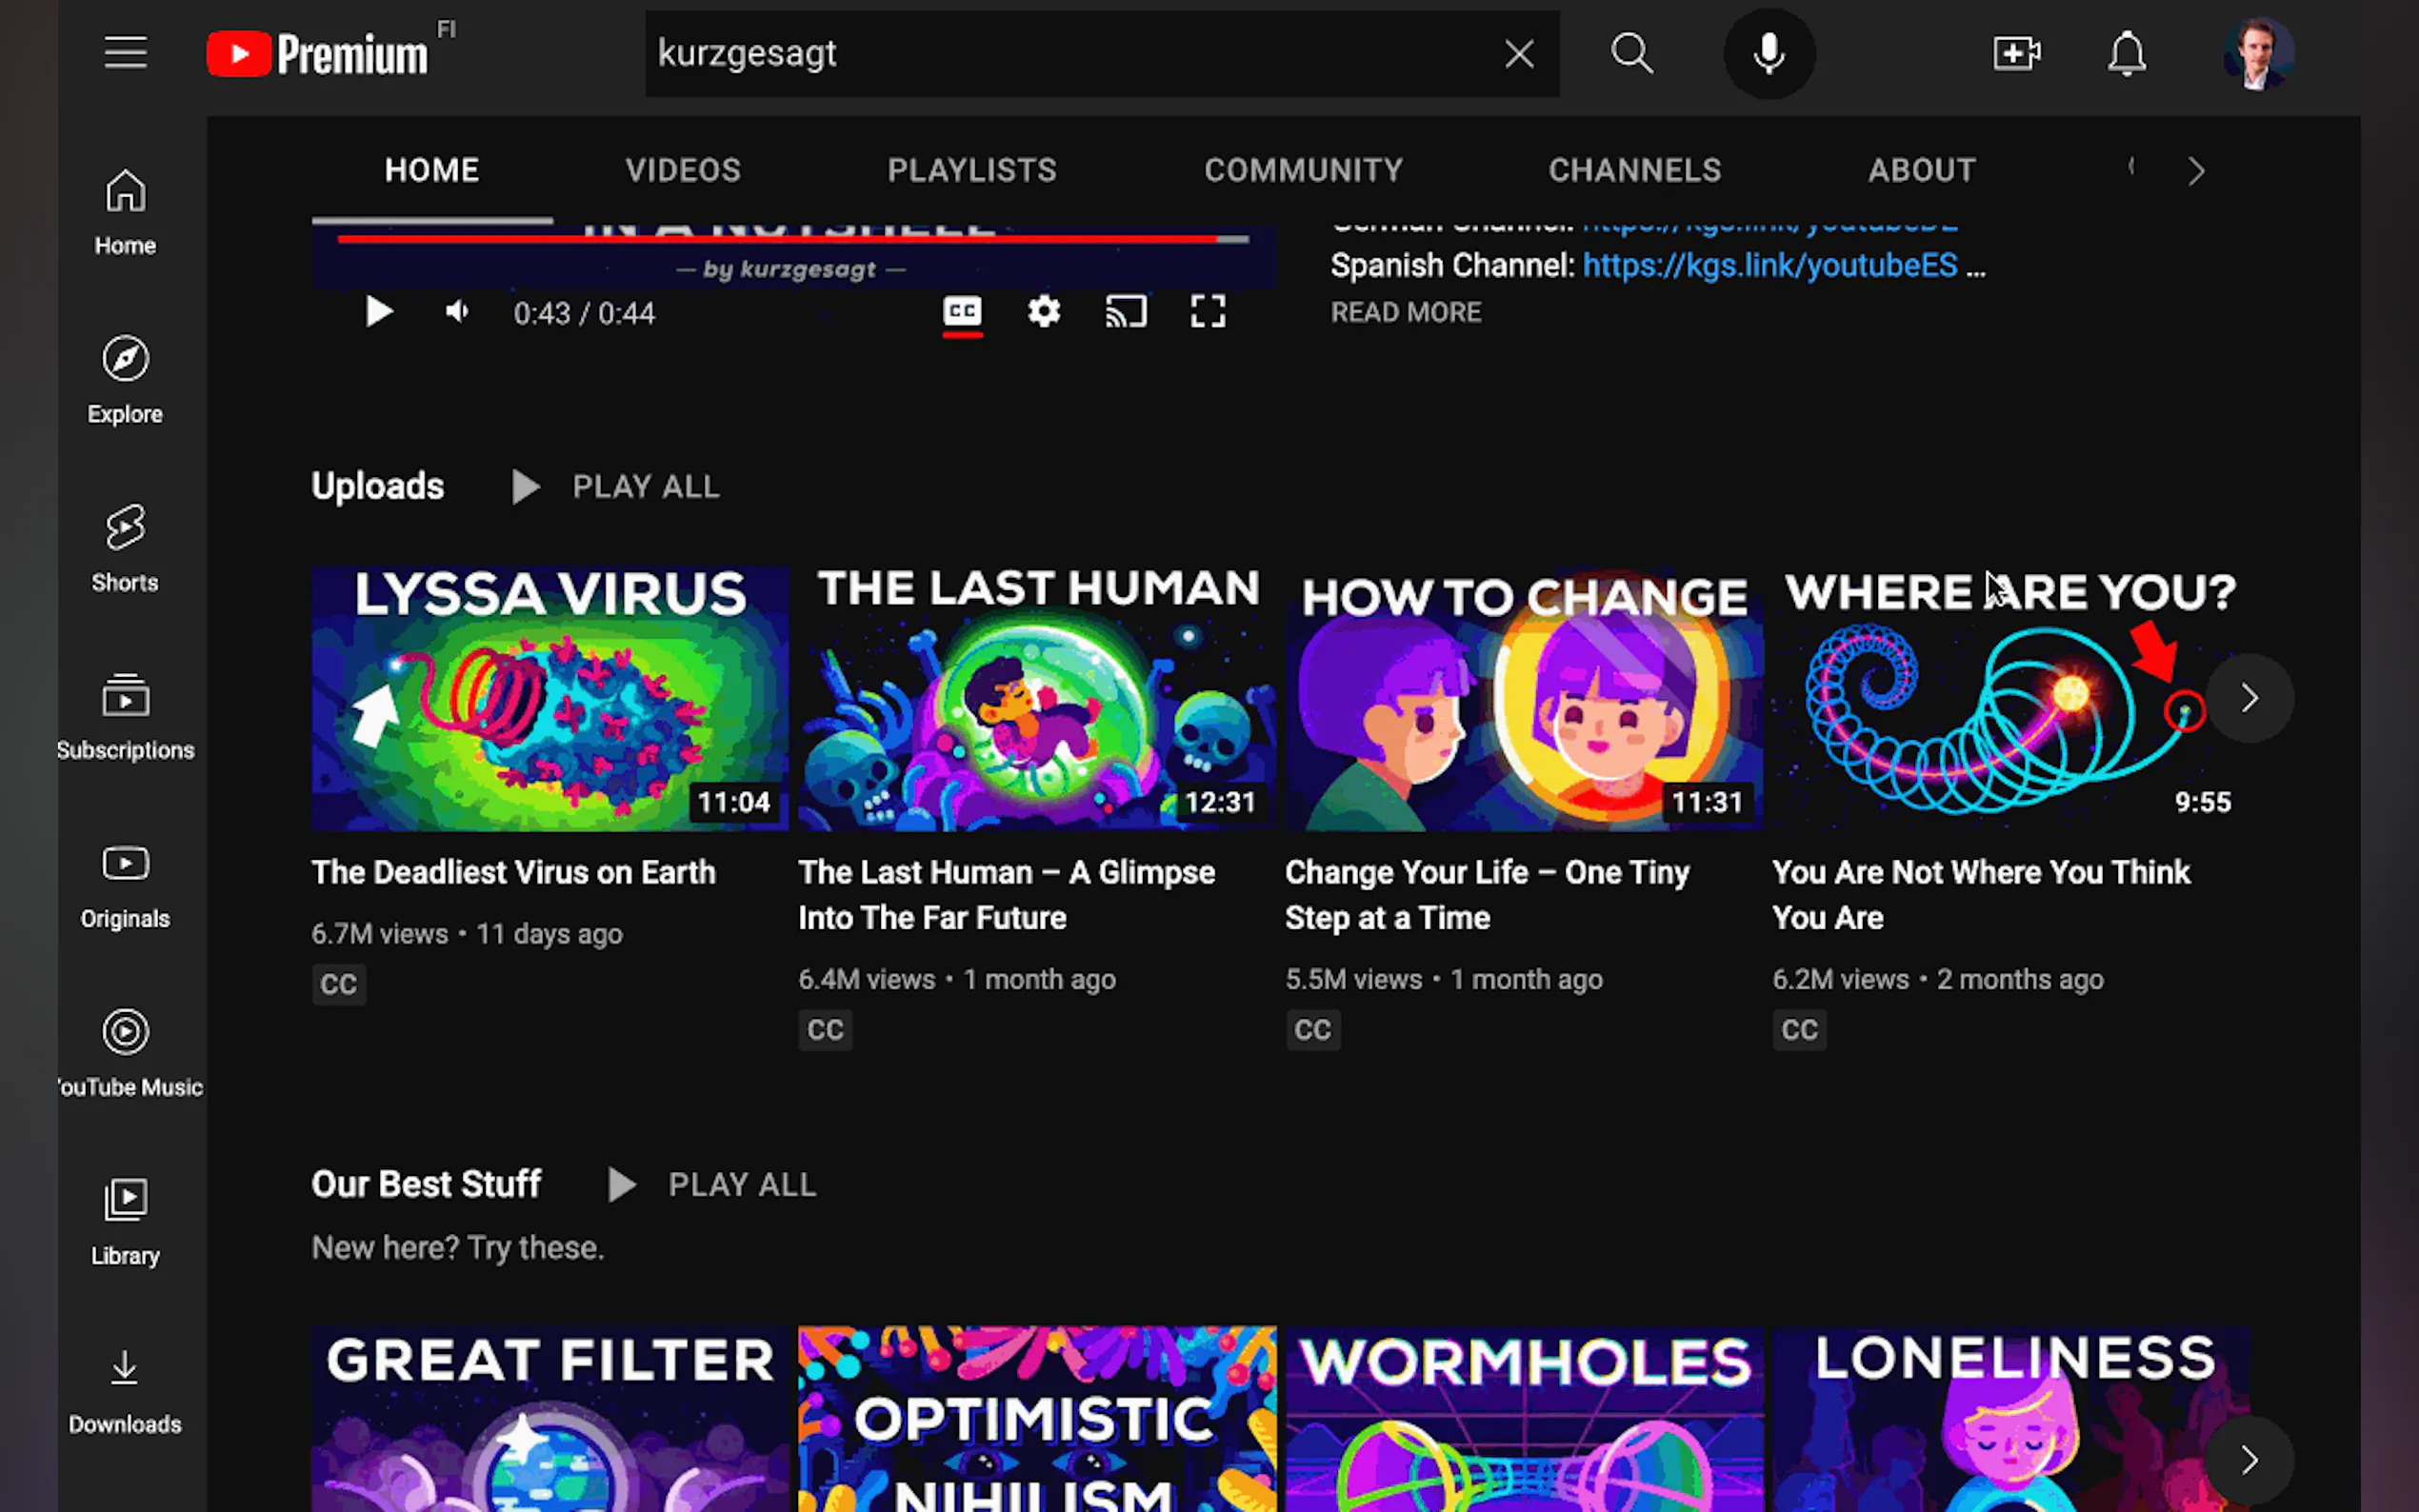
Task: Open Shorts in the sidebar
Action: click(x=125, y=549)
